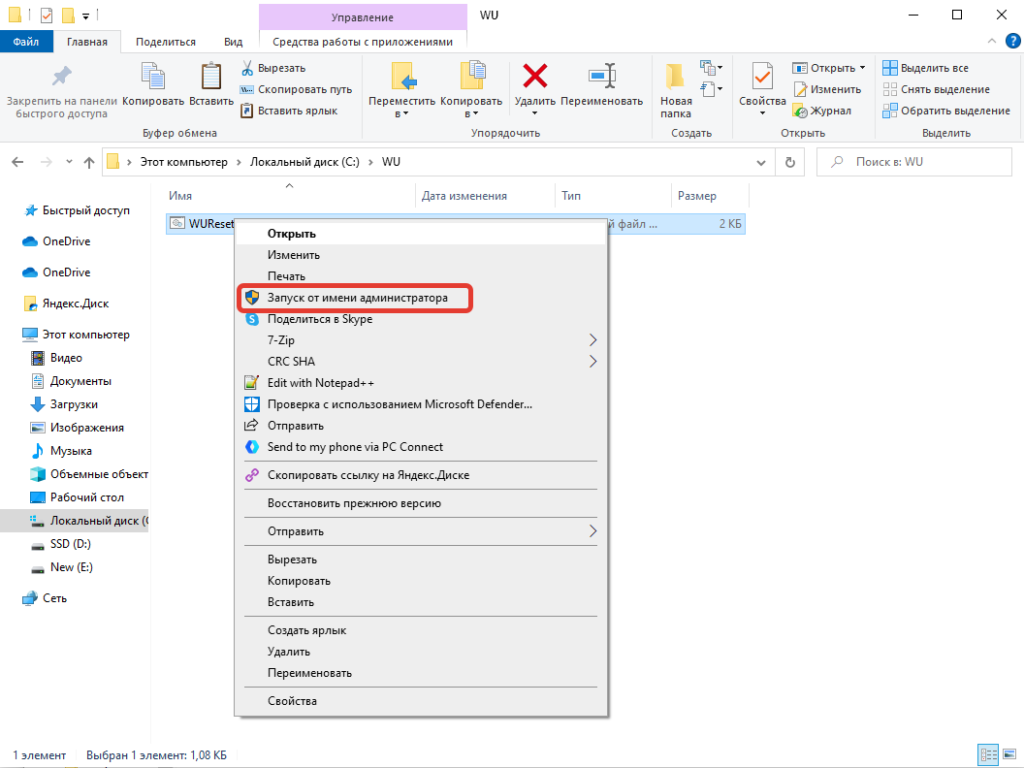Open the Вид ribbon tab
The height and width of the screenshot is (768, 1024).
click(233, 42)
